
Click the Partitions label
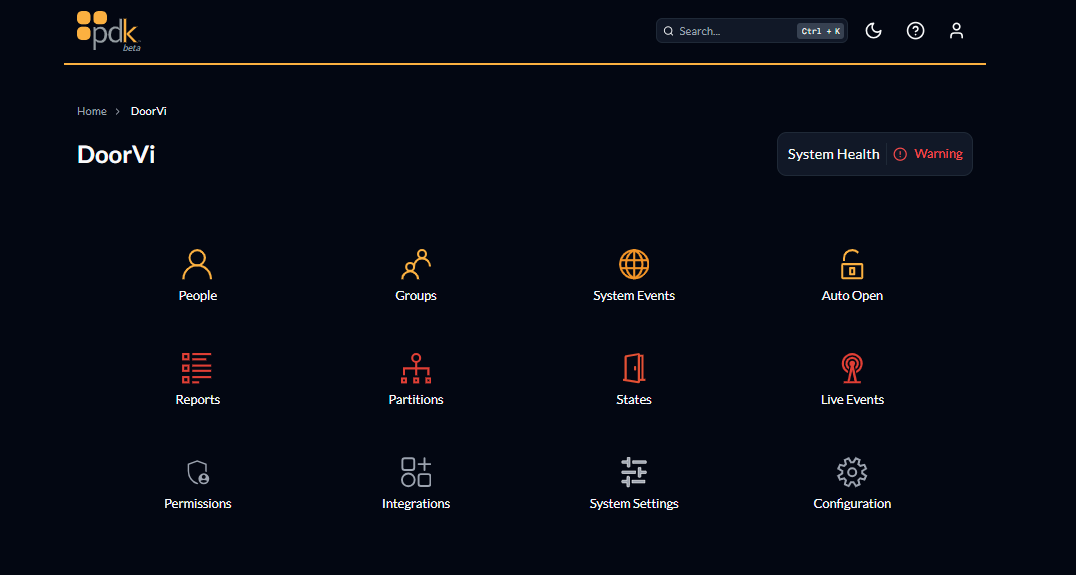pyautogui.click(x=416, y=399)
